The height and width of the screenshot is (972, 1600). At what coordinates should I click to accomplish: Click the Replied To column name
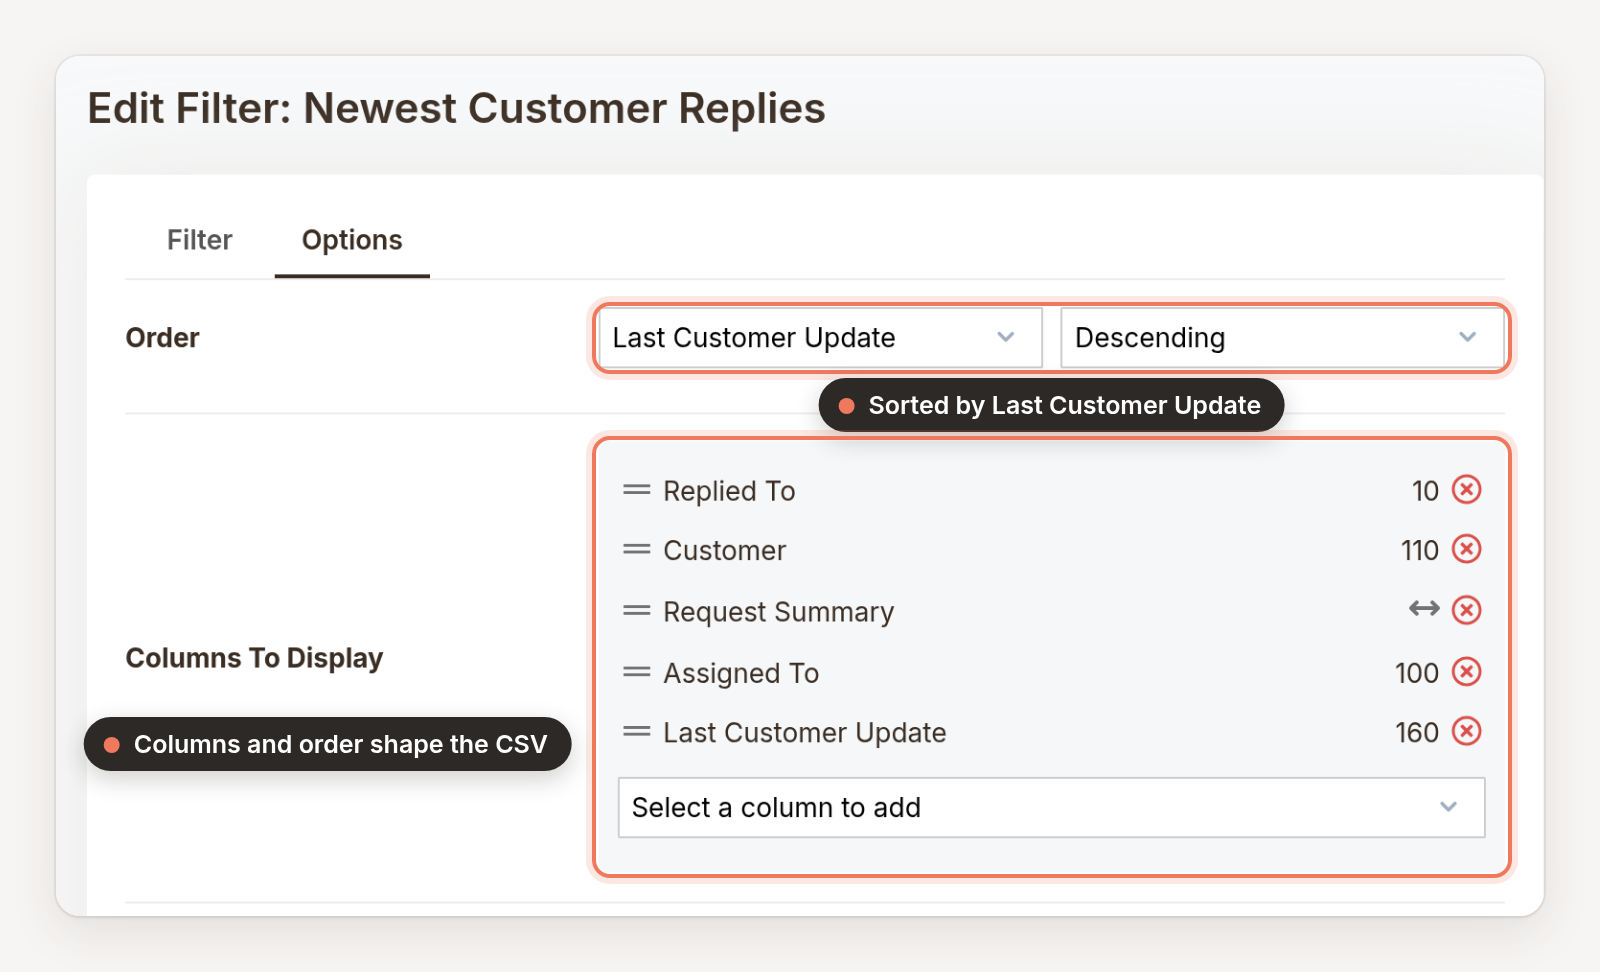tap(729, 491)
